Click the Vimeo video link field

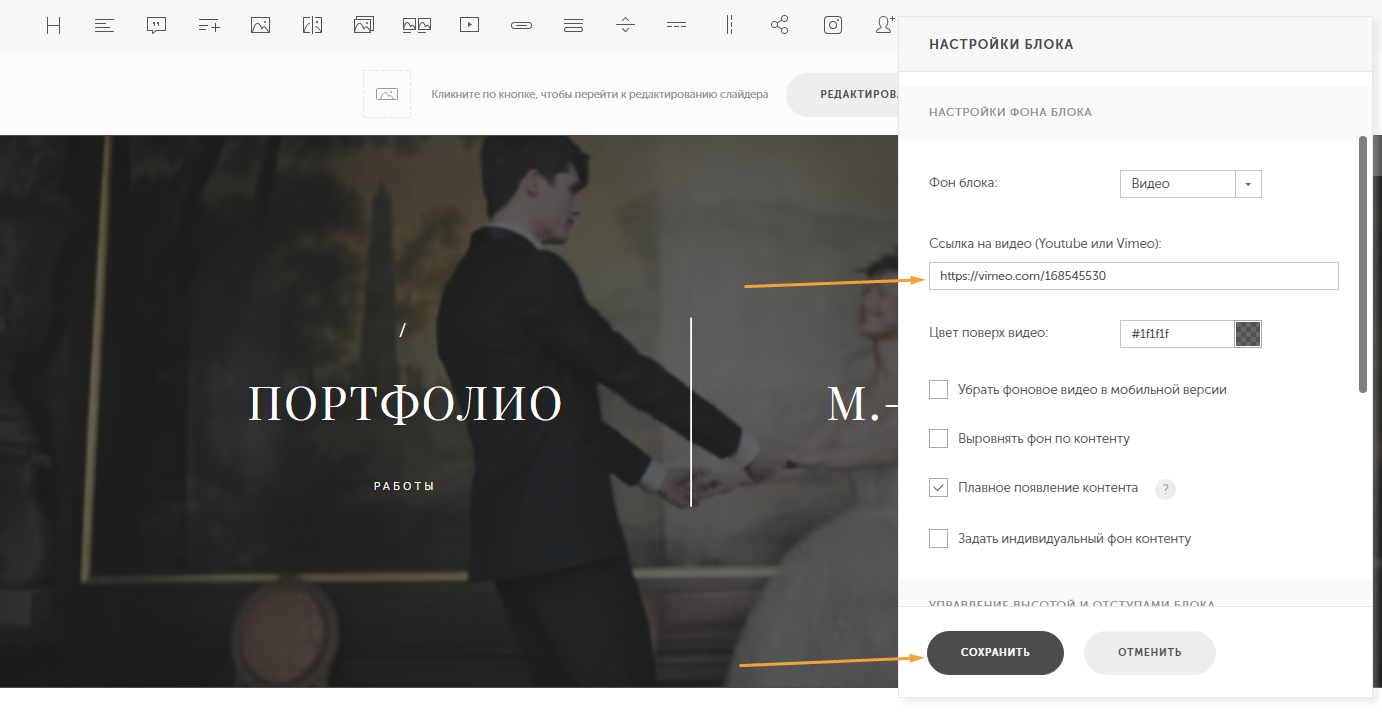pyautogui.click(x=1133, y=276)
